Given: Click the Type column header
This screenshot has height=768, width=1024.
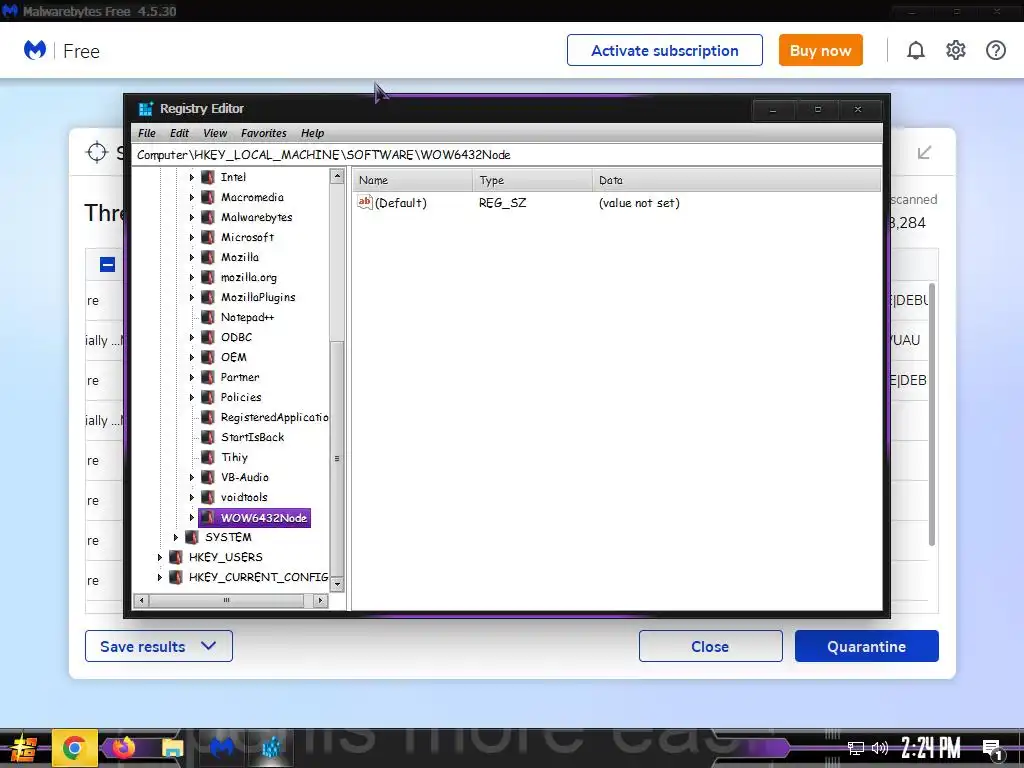Looking at the screenshot, I should pyautogui.click(x=532, y=180).
